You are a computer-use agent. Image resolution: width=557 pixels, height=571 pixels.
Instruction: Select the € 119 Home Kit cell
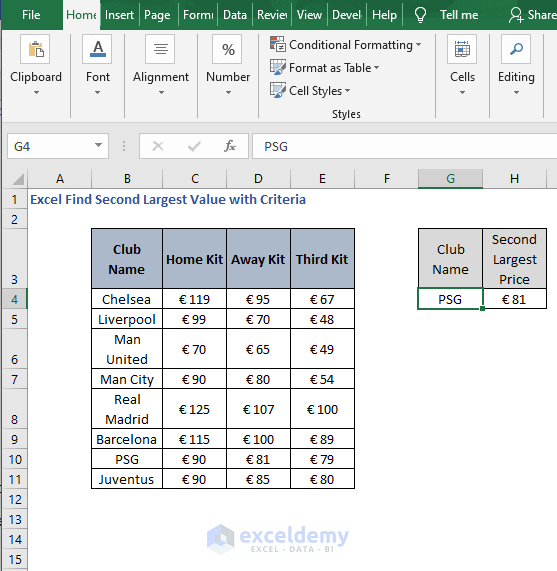[x=194, y=299]
